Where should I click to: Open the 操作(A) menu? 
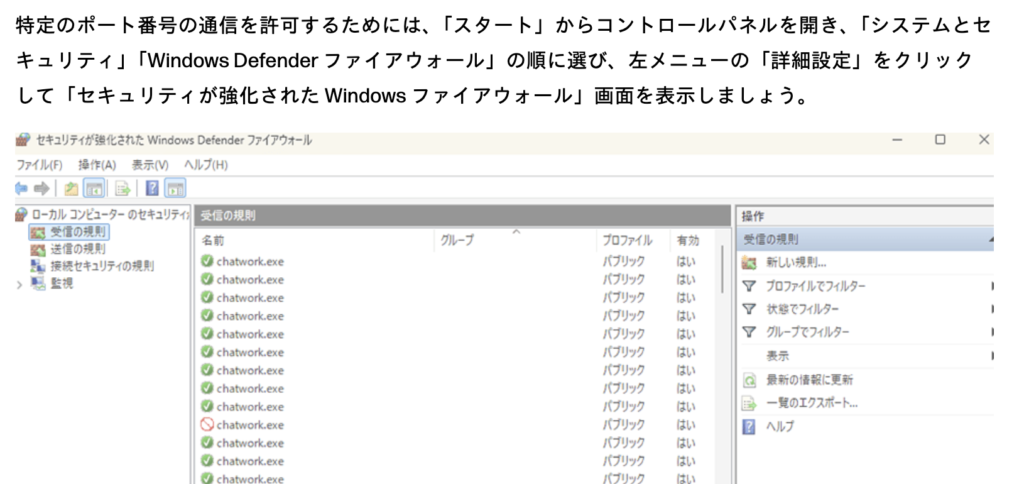click(x=97, y=164)
